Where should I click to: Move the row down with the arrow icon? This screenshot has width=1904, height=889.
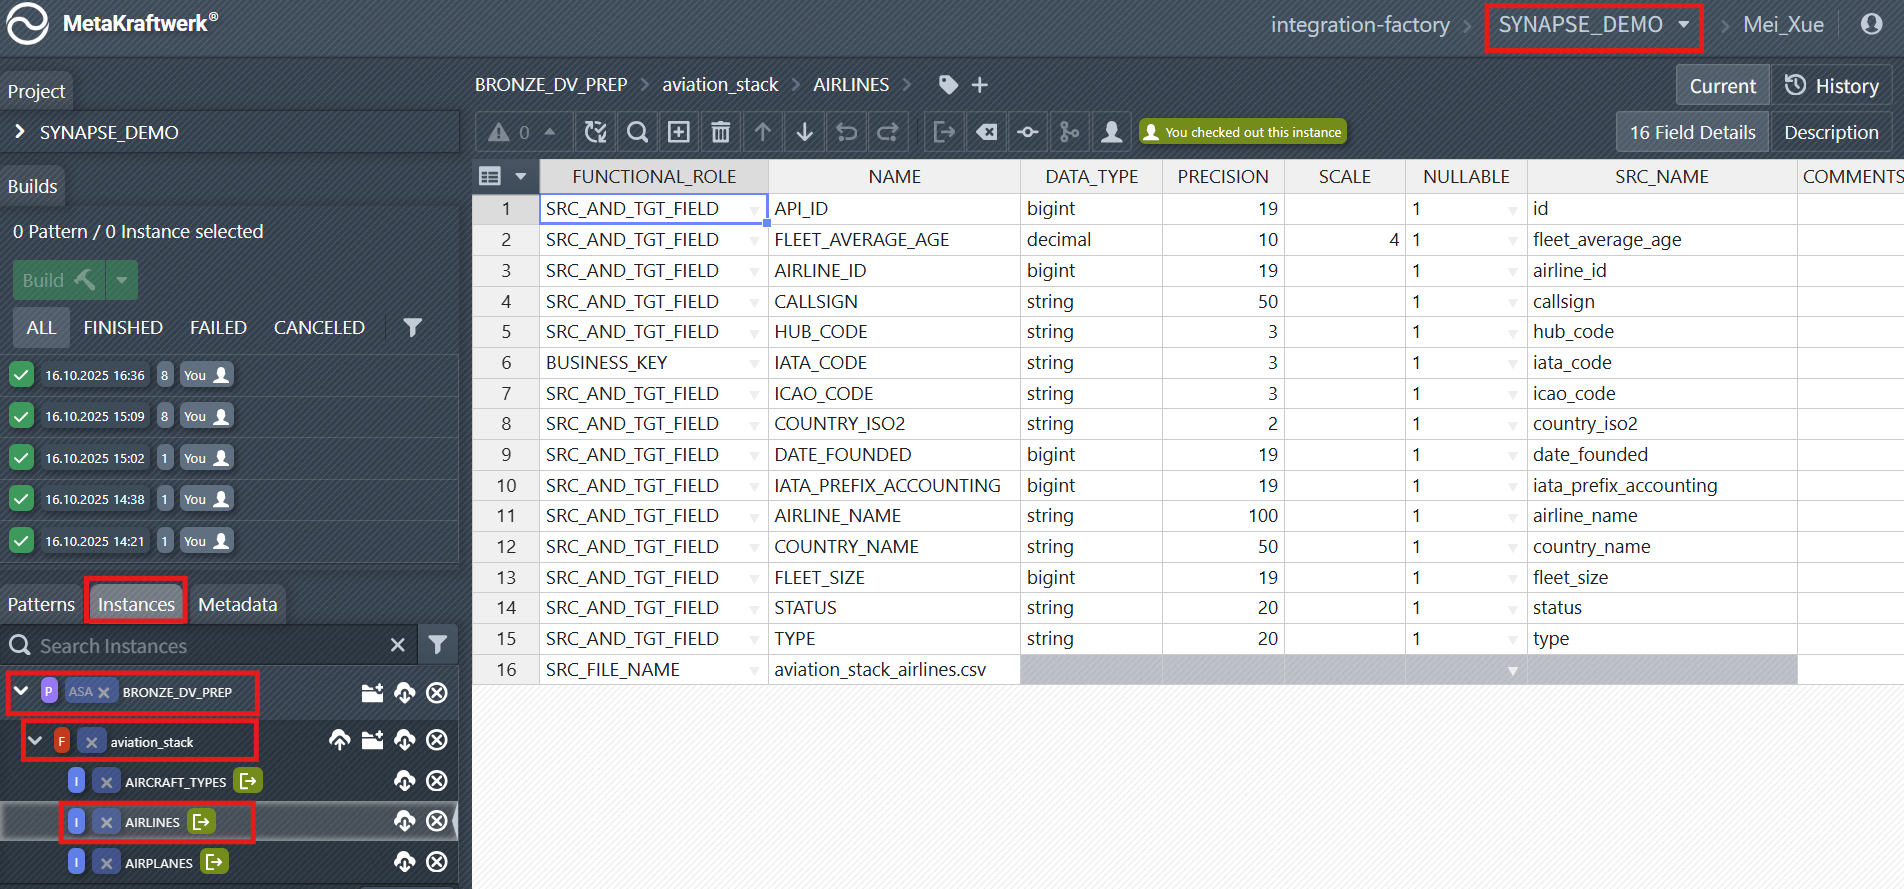(805, 132)
